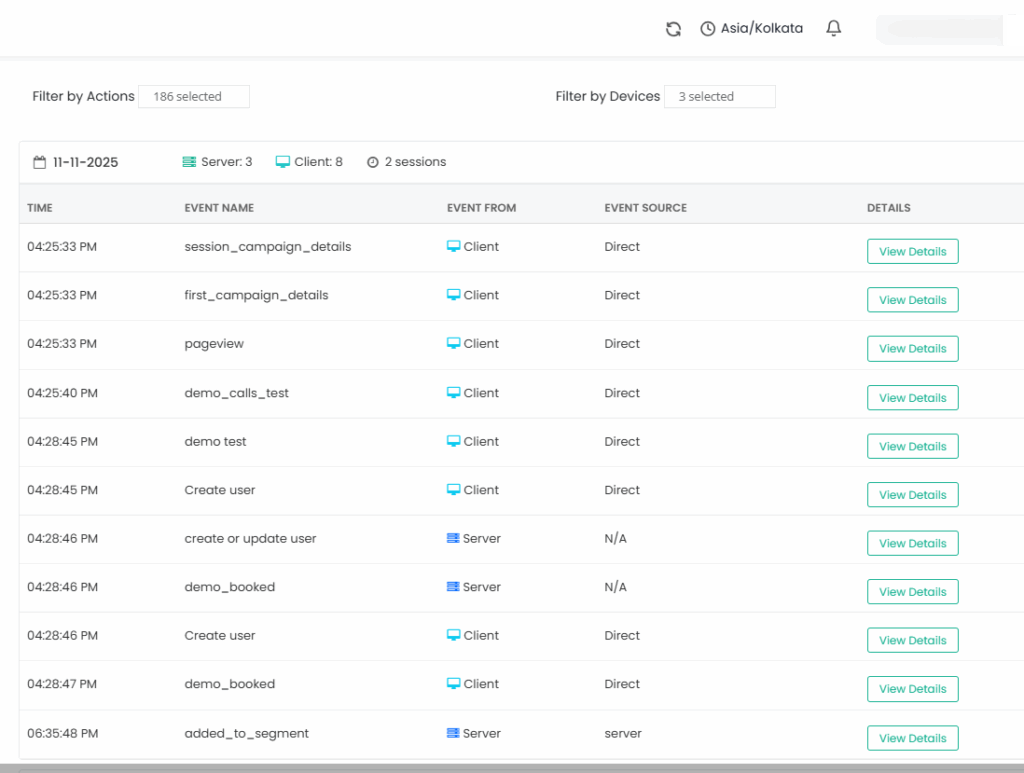The width and height of the screenshot is (1024, 773).
Task: Open notifications via the bell icon
Action: [833, 28]
